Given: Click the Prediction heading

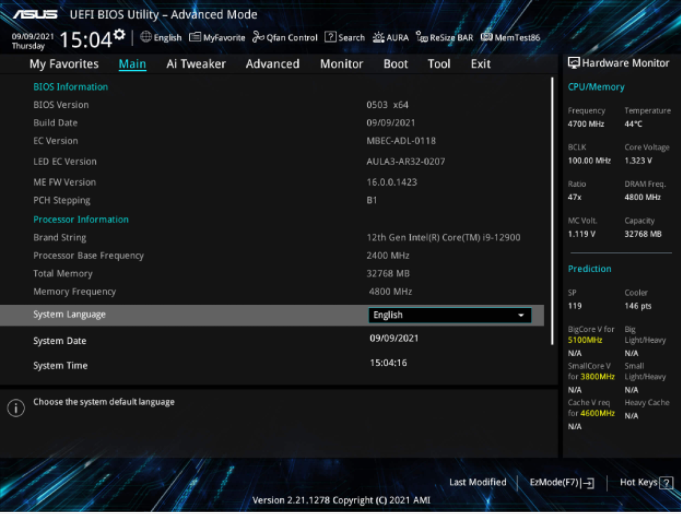Looking at the screenshot, I should click(589, 269).
